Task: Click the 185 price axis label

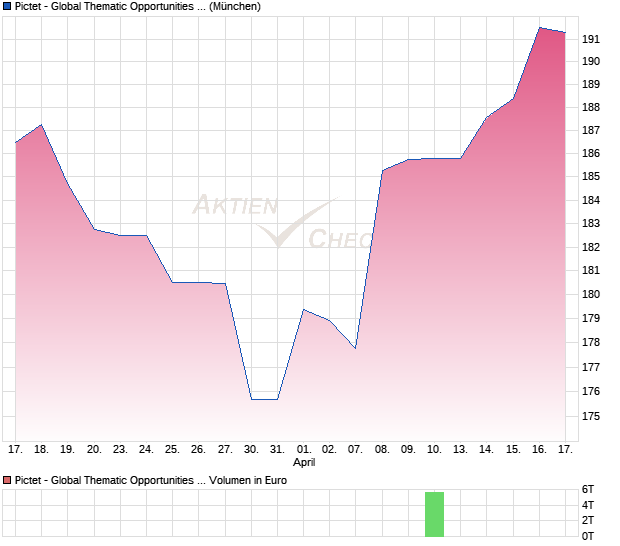Action: (591, 176)
